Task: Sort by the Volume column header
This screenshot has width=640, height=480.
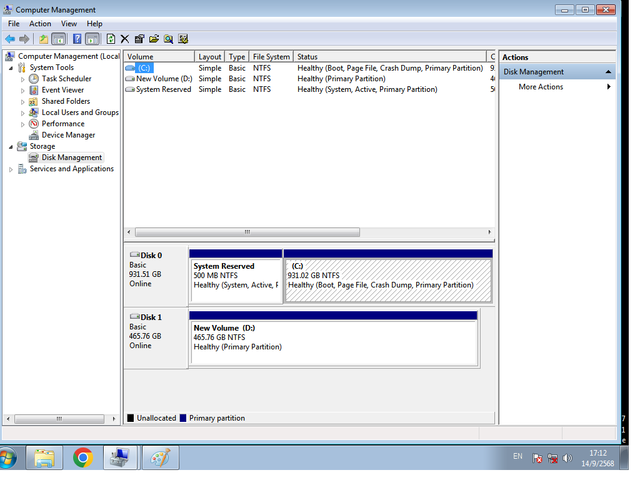Action: coord(159,57)
